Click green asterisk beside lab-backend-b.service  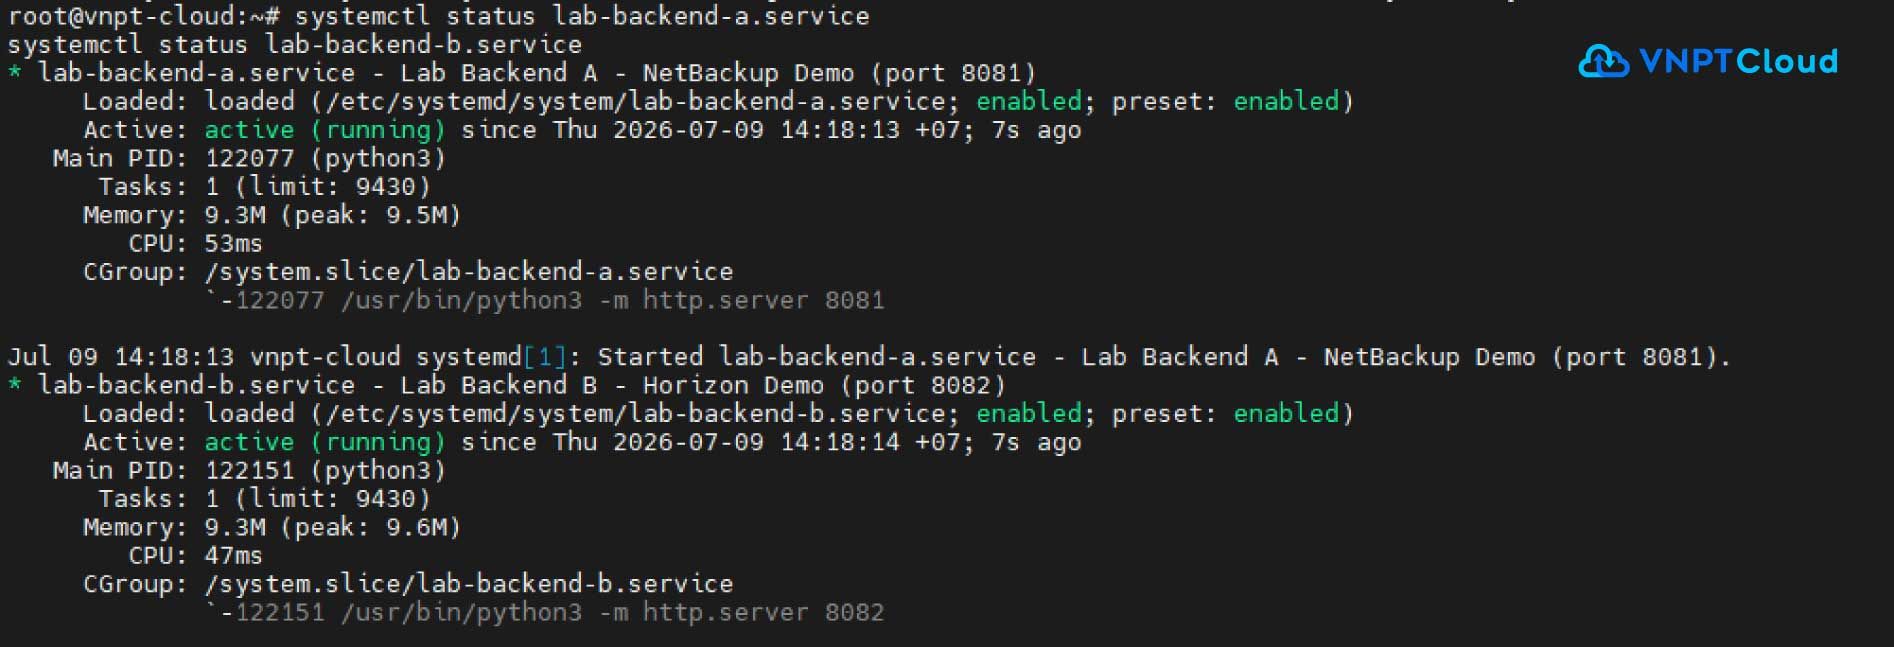pyautogui.click(x=15, y=384)
